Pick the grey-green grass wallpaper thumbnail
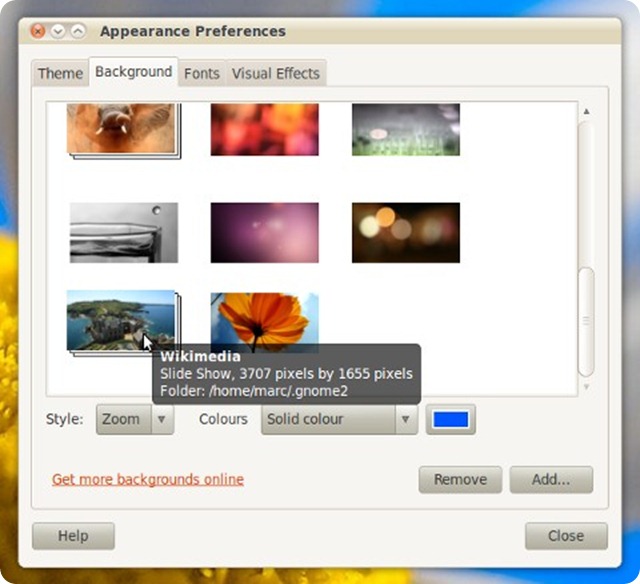 pyautogui.click(x=406, y=129)
